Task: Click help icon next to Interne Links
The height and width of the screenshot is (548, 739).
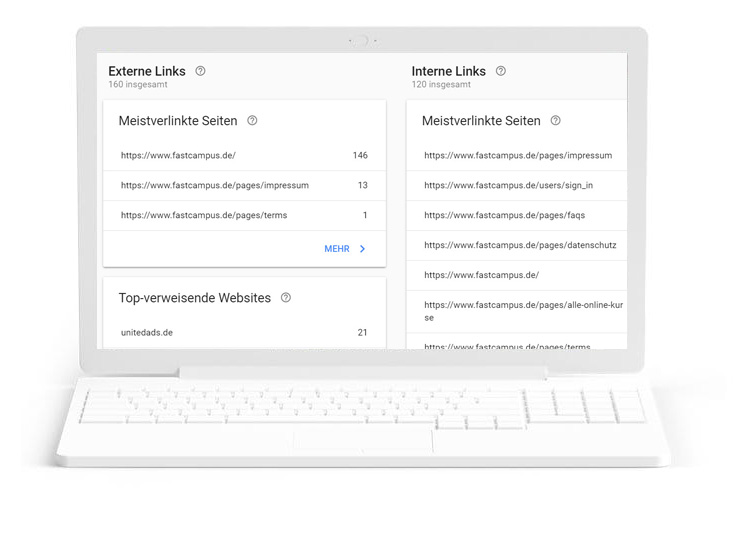Action: point(501,71)
